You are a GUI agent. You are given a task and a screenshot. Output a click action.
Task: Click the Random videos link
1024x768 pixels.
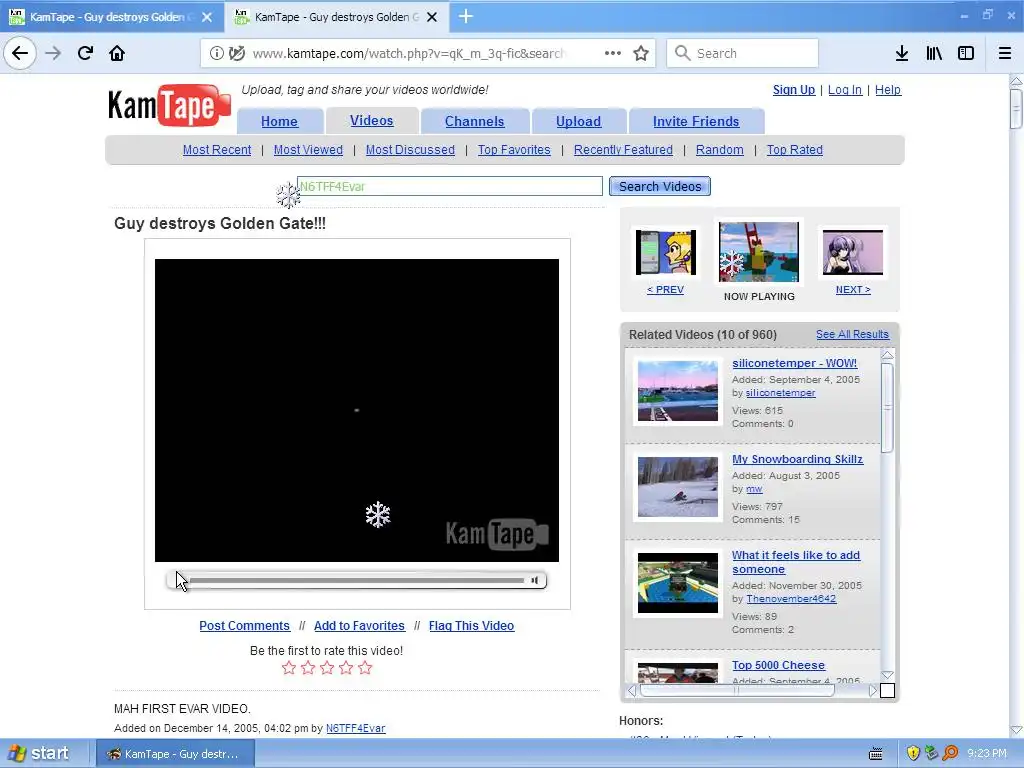720,150
